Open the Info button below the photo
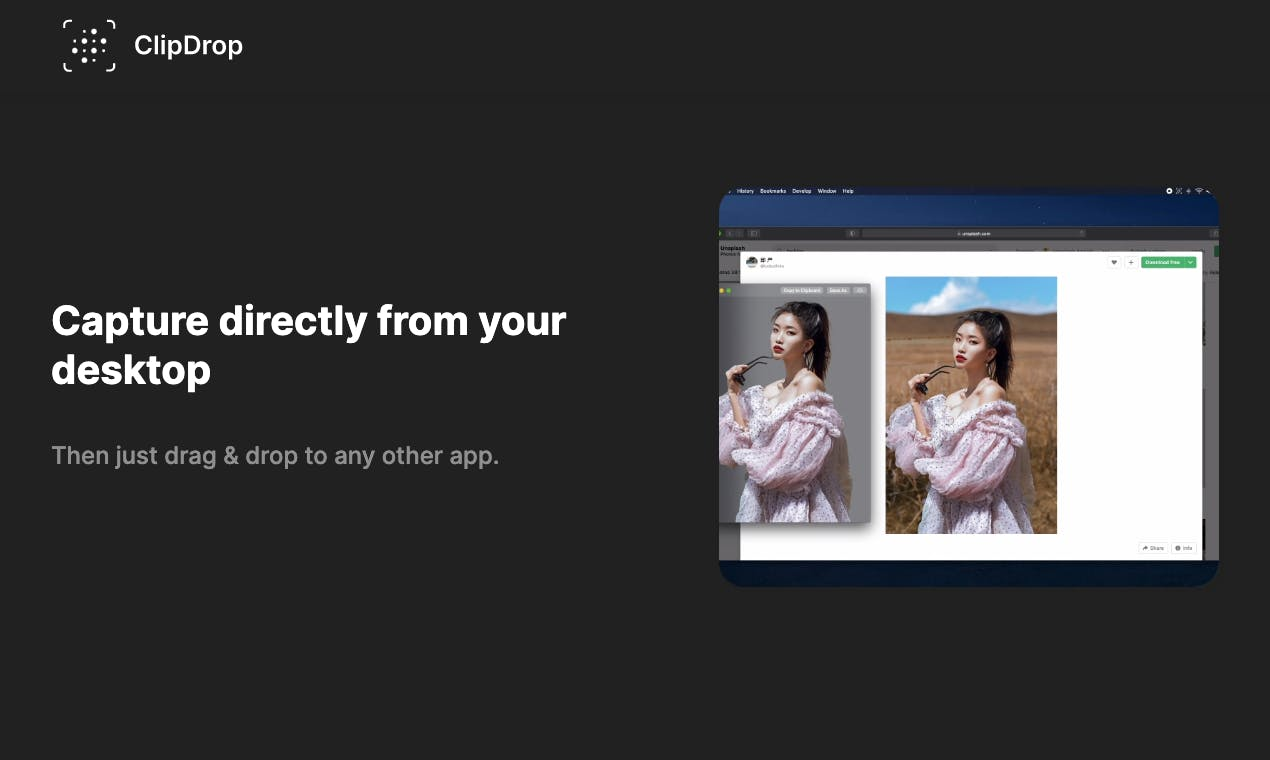 [1184, 548]
